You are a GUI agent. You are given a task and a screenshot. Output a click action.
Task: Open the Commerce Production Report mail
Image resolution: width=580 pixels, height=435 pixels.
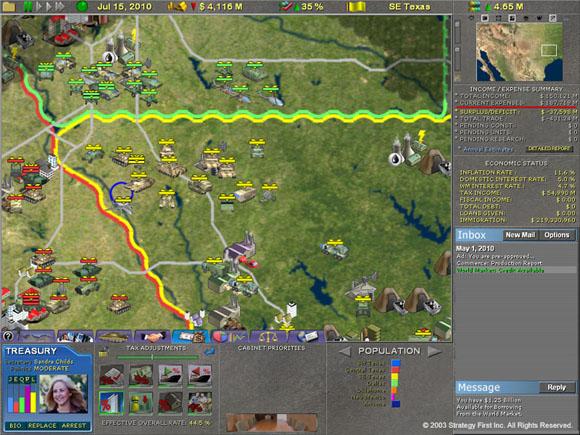(x=499, y=263)
